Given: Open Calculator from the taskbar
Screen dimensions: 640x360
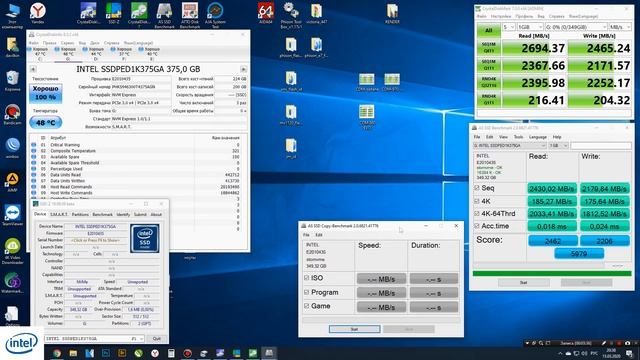Looking at the screenshot, I should click(171, 353).
